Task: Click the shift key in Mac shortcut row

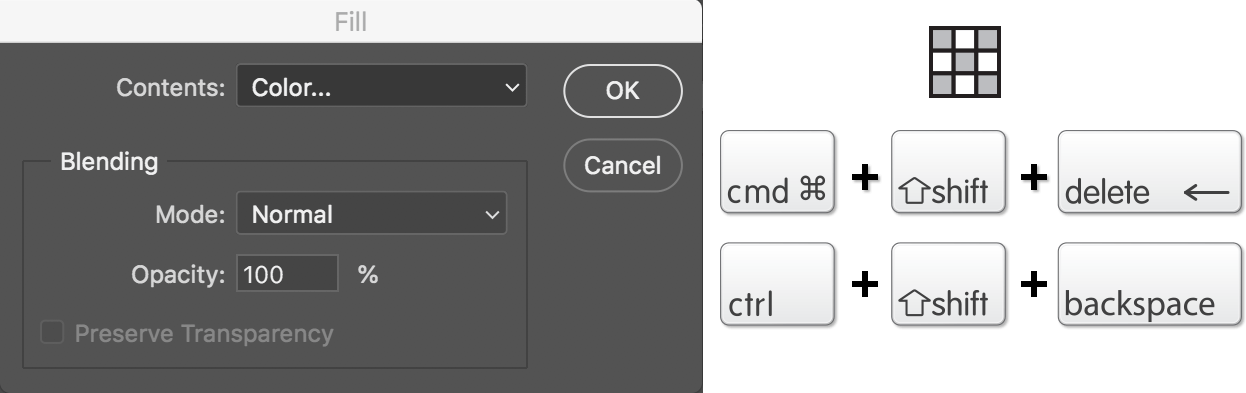Action: pyautogui.click(x=947, y=171)
